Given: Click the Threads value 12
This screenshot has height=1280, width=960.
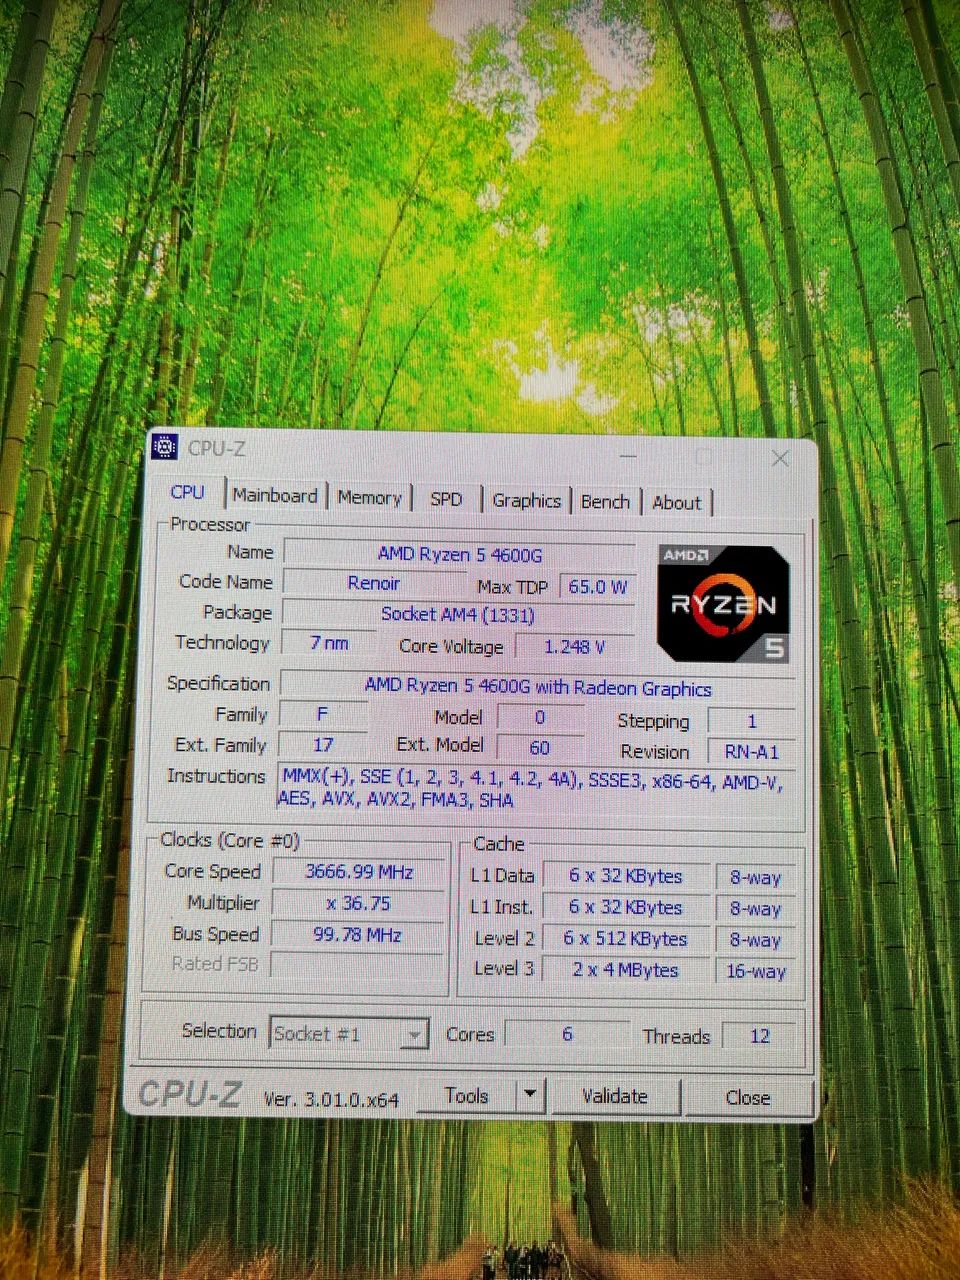Looking at the screenshot, I should (760, 1036).
